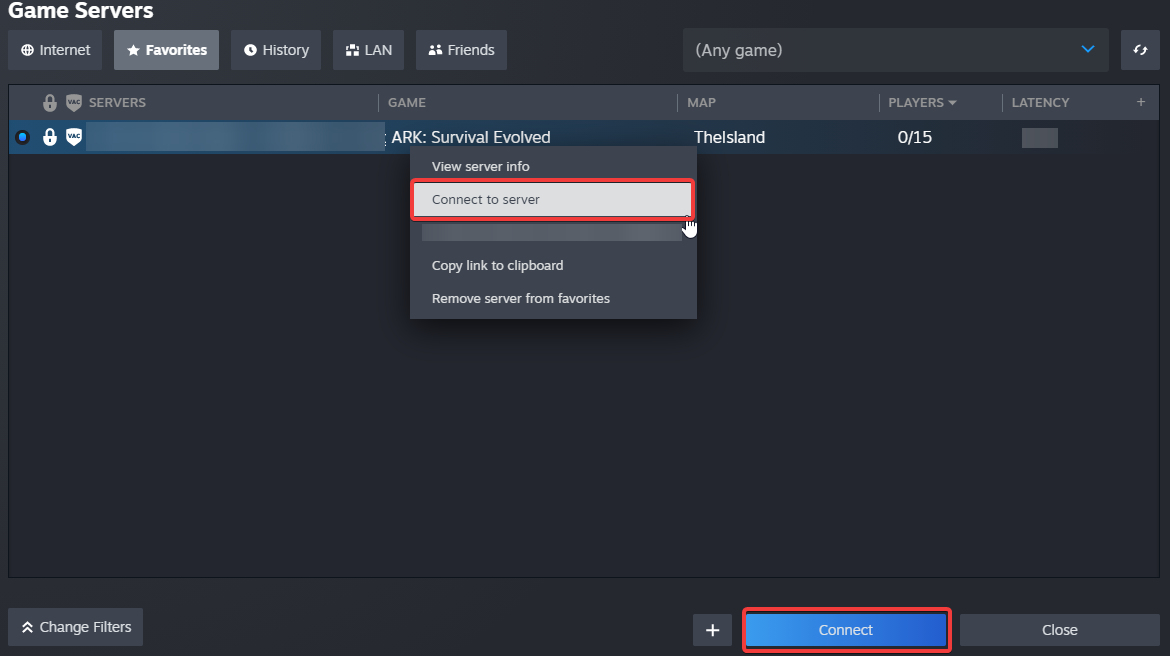Expand Change Filters panel
Viewport: 1170px width, 656px height.
(76, 627)
